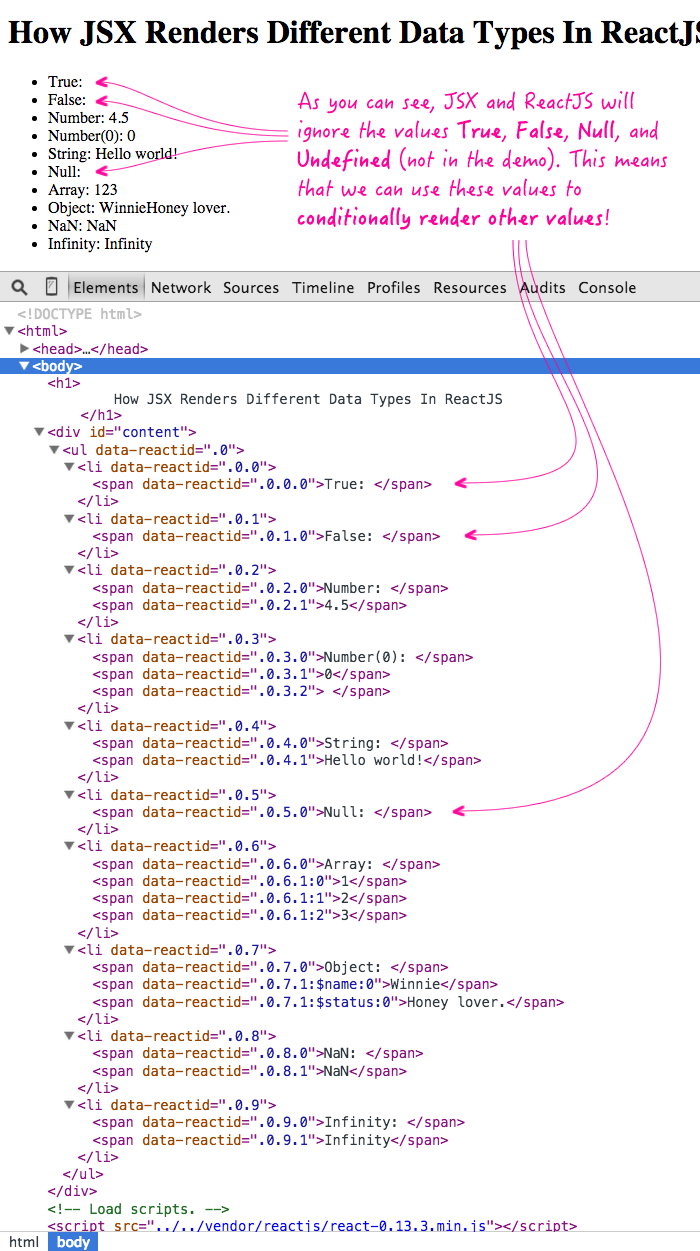The height and width of the screenshot is (1251, 700).
Task: Click the page list item Number(0): 0
Action: pos(91,136)
